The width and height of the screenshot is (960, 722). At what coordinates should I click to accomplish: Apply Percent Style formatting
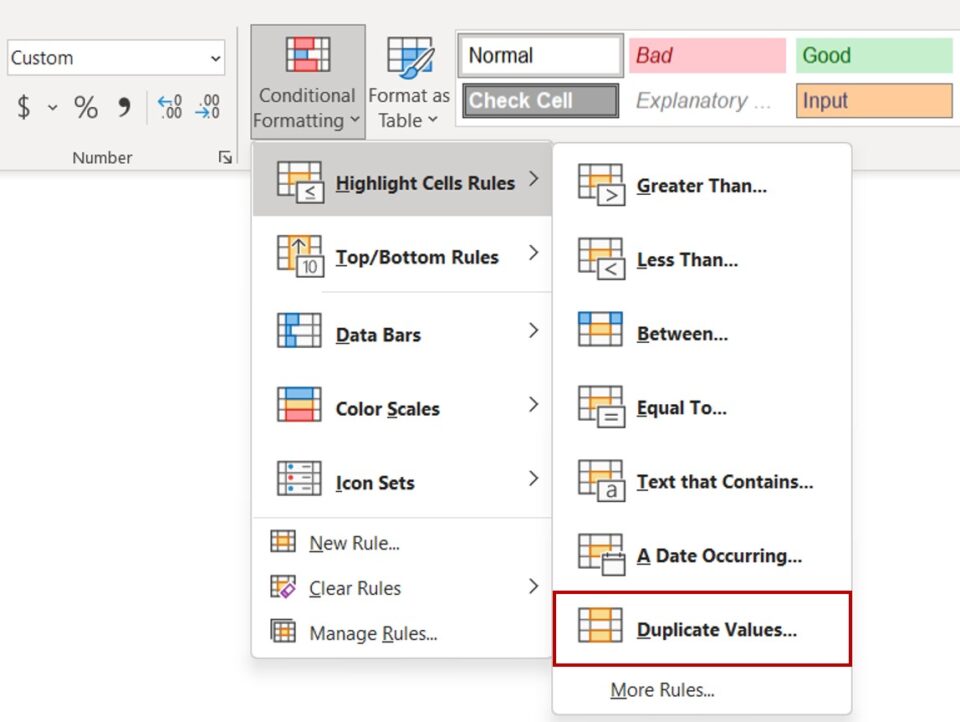pos(86,107)
